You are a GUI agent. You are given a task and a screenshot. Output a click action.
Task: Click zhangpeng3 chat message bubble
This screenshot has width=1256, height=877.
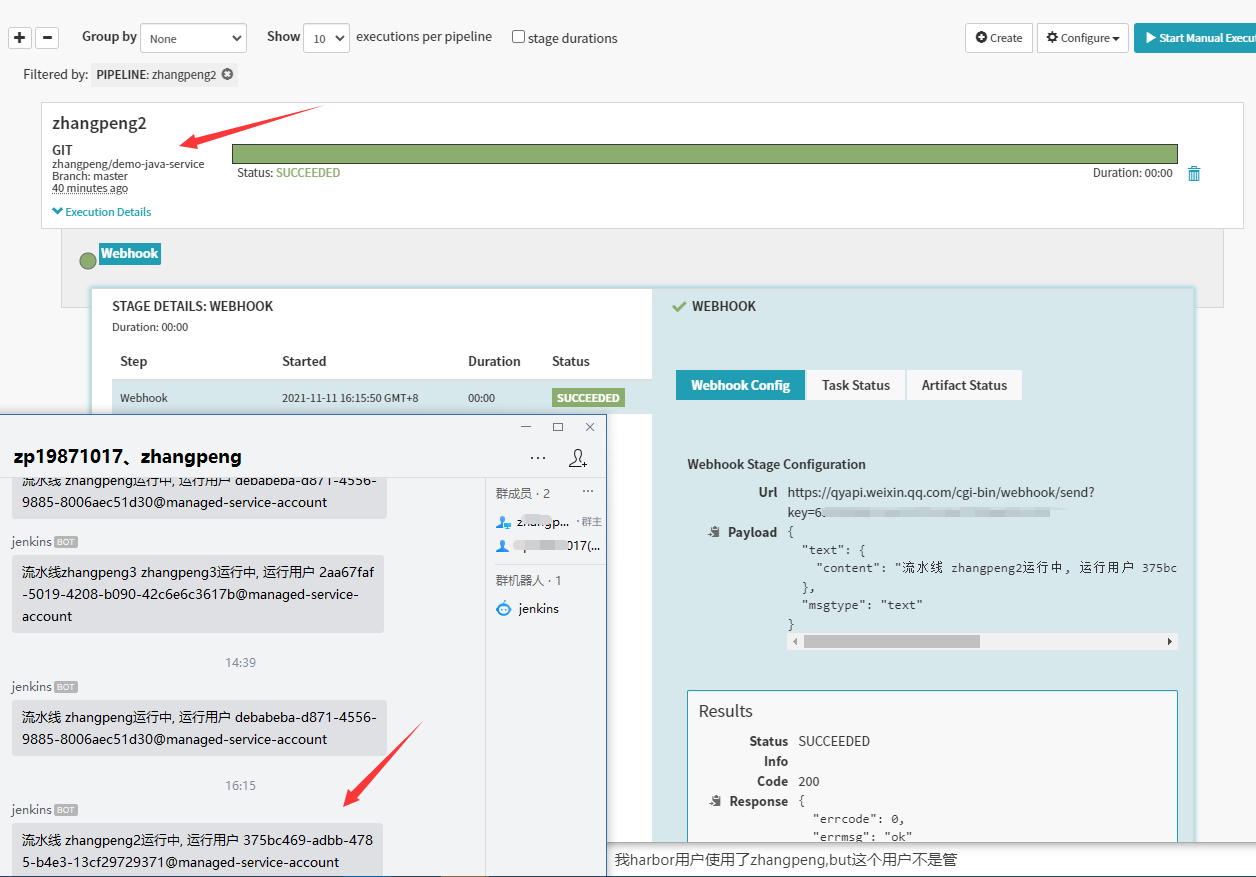point(198,595)
